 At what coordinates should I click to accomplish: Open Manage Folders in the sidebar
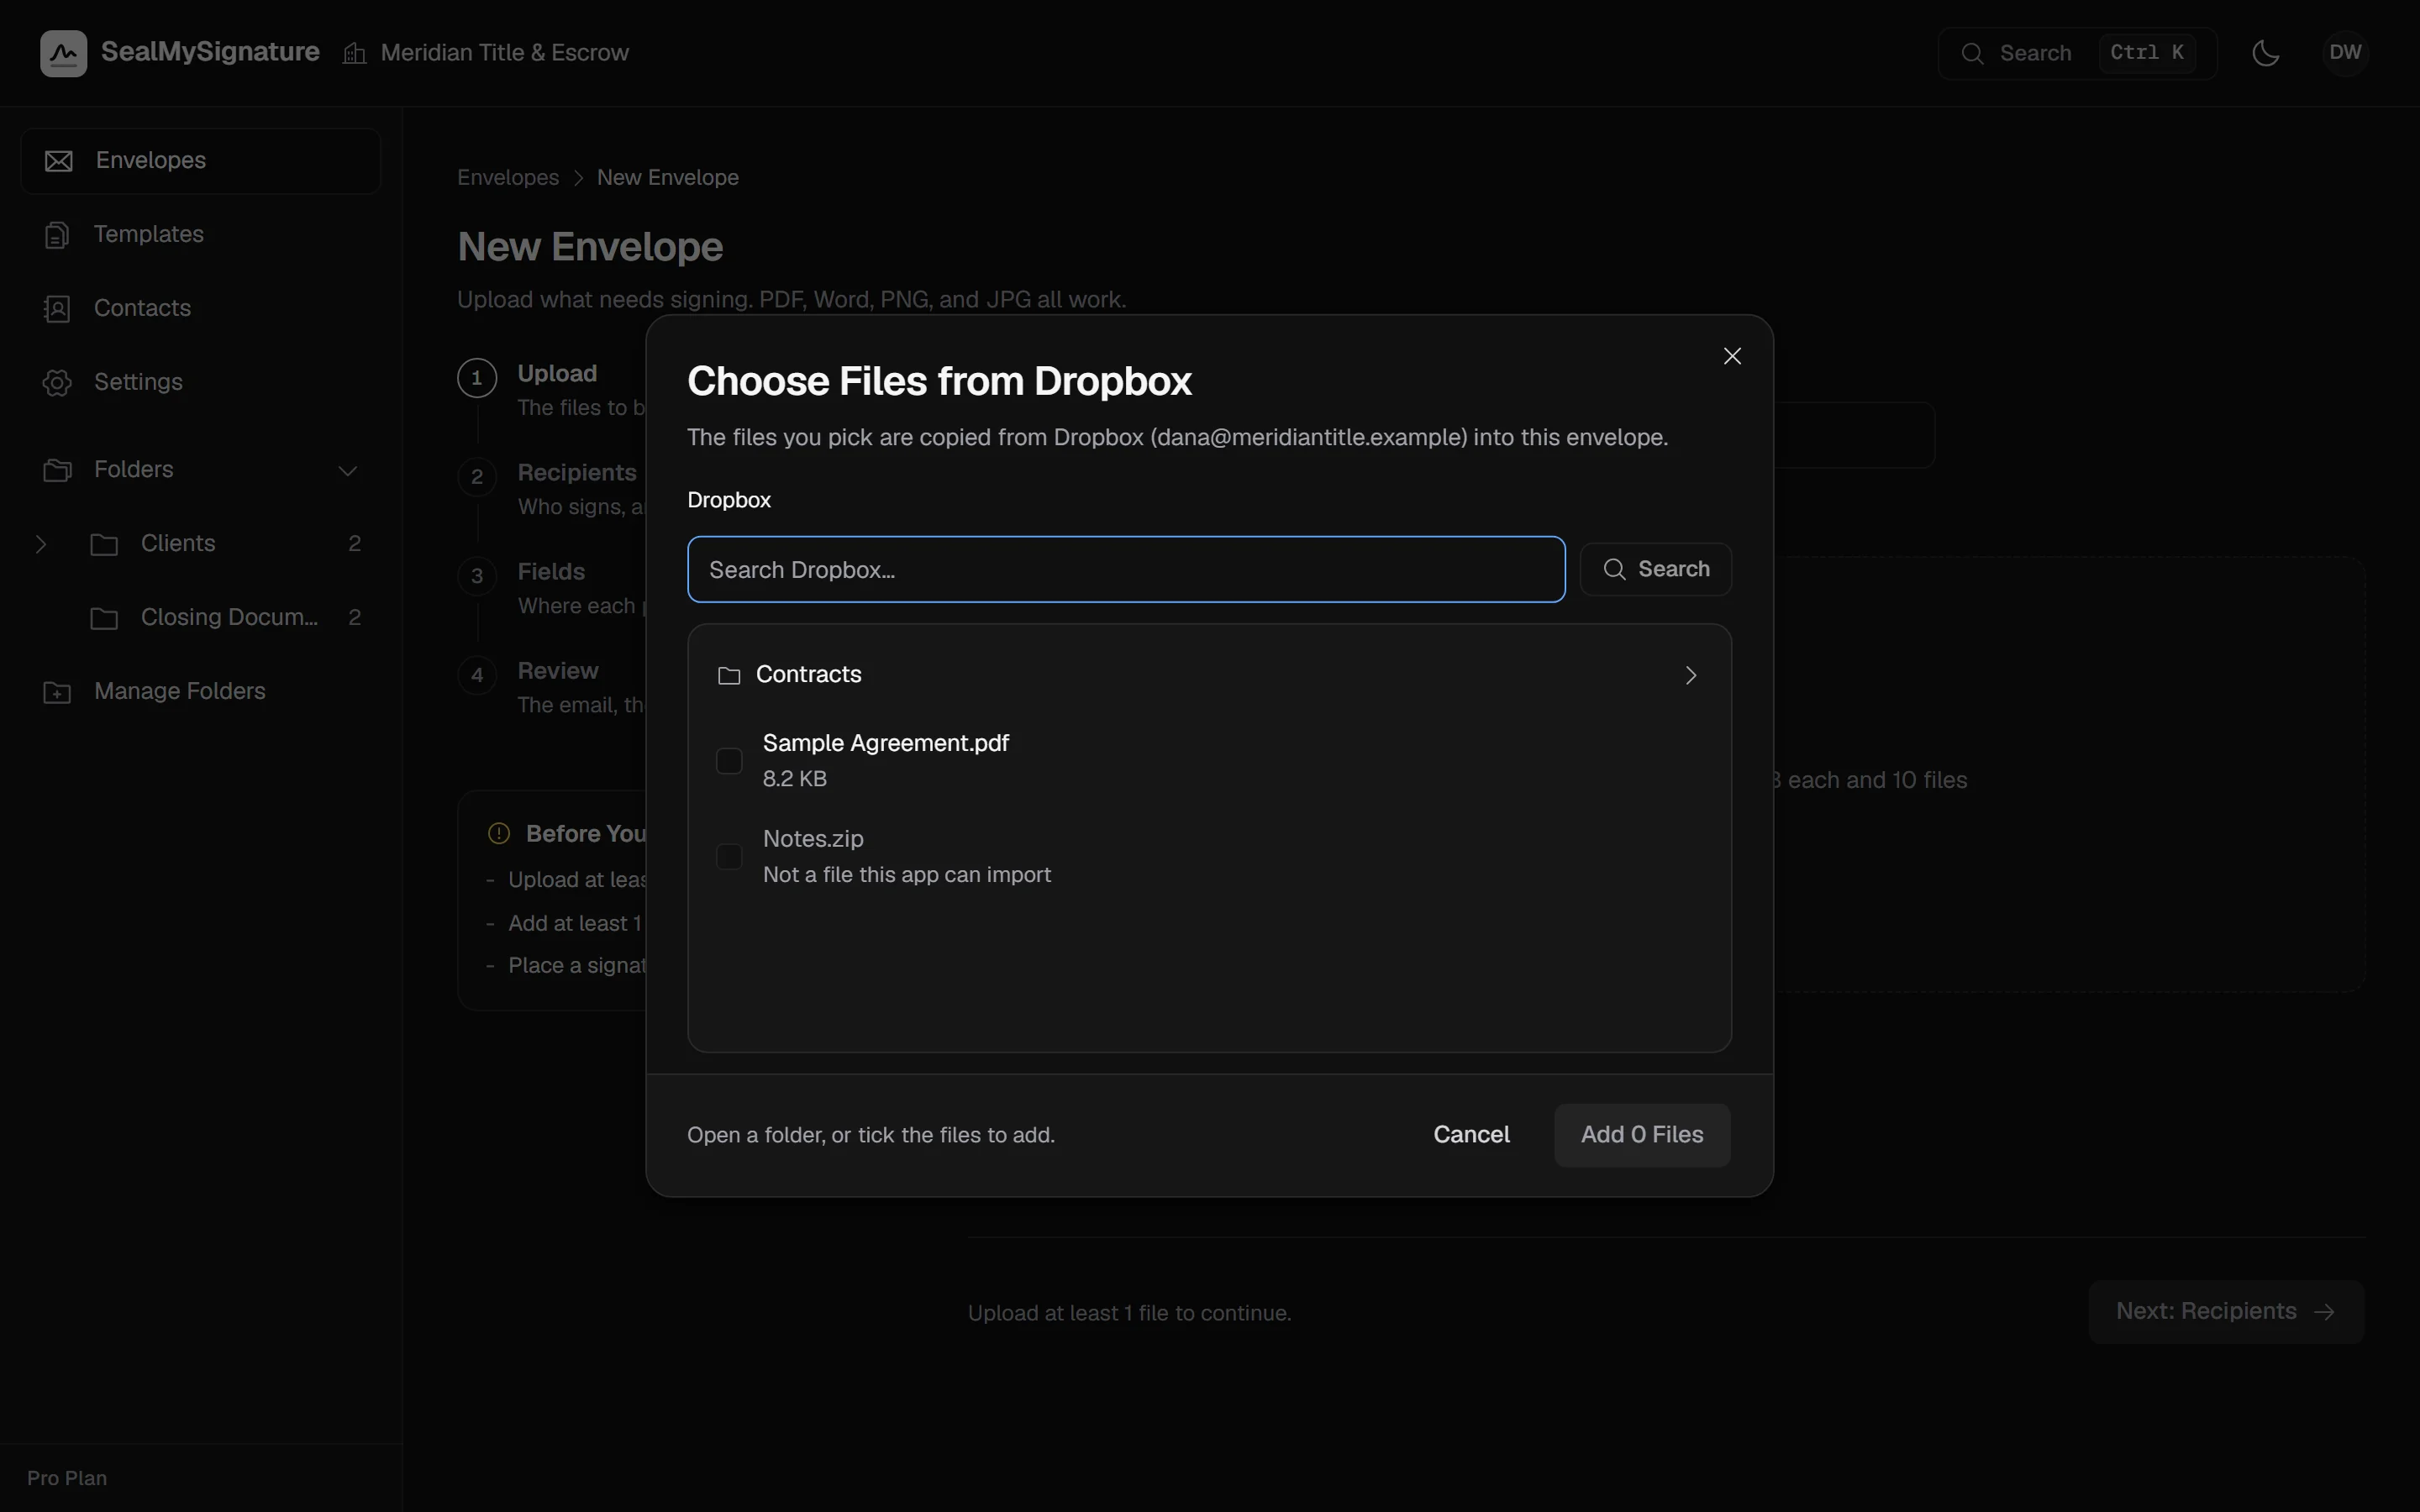(x=200, y=692)
